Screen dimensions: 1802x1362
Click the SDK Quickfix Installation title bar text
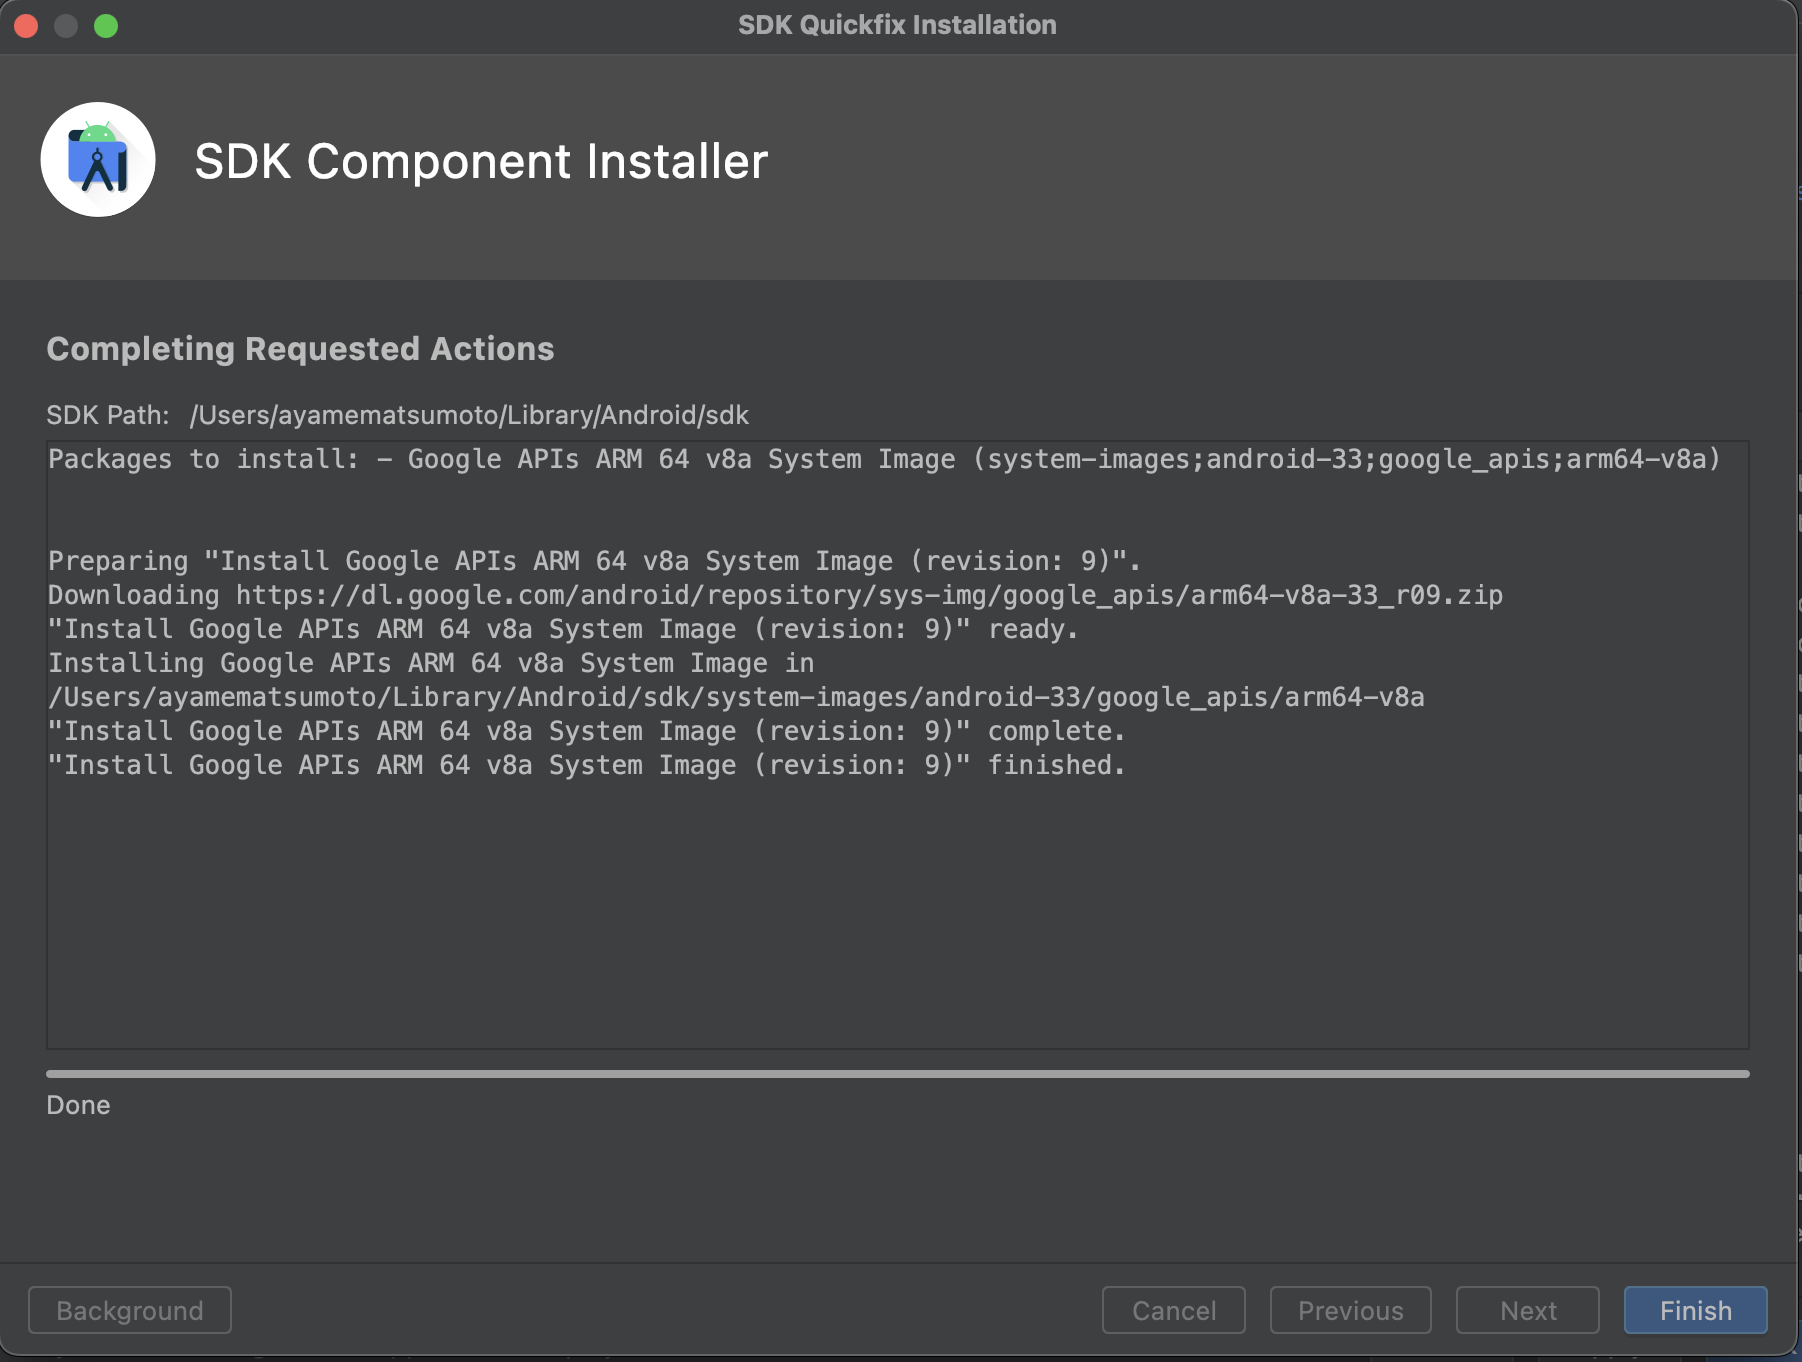(x=897, y=25)
